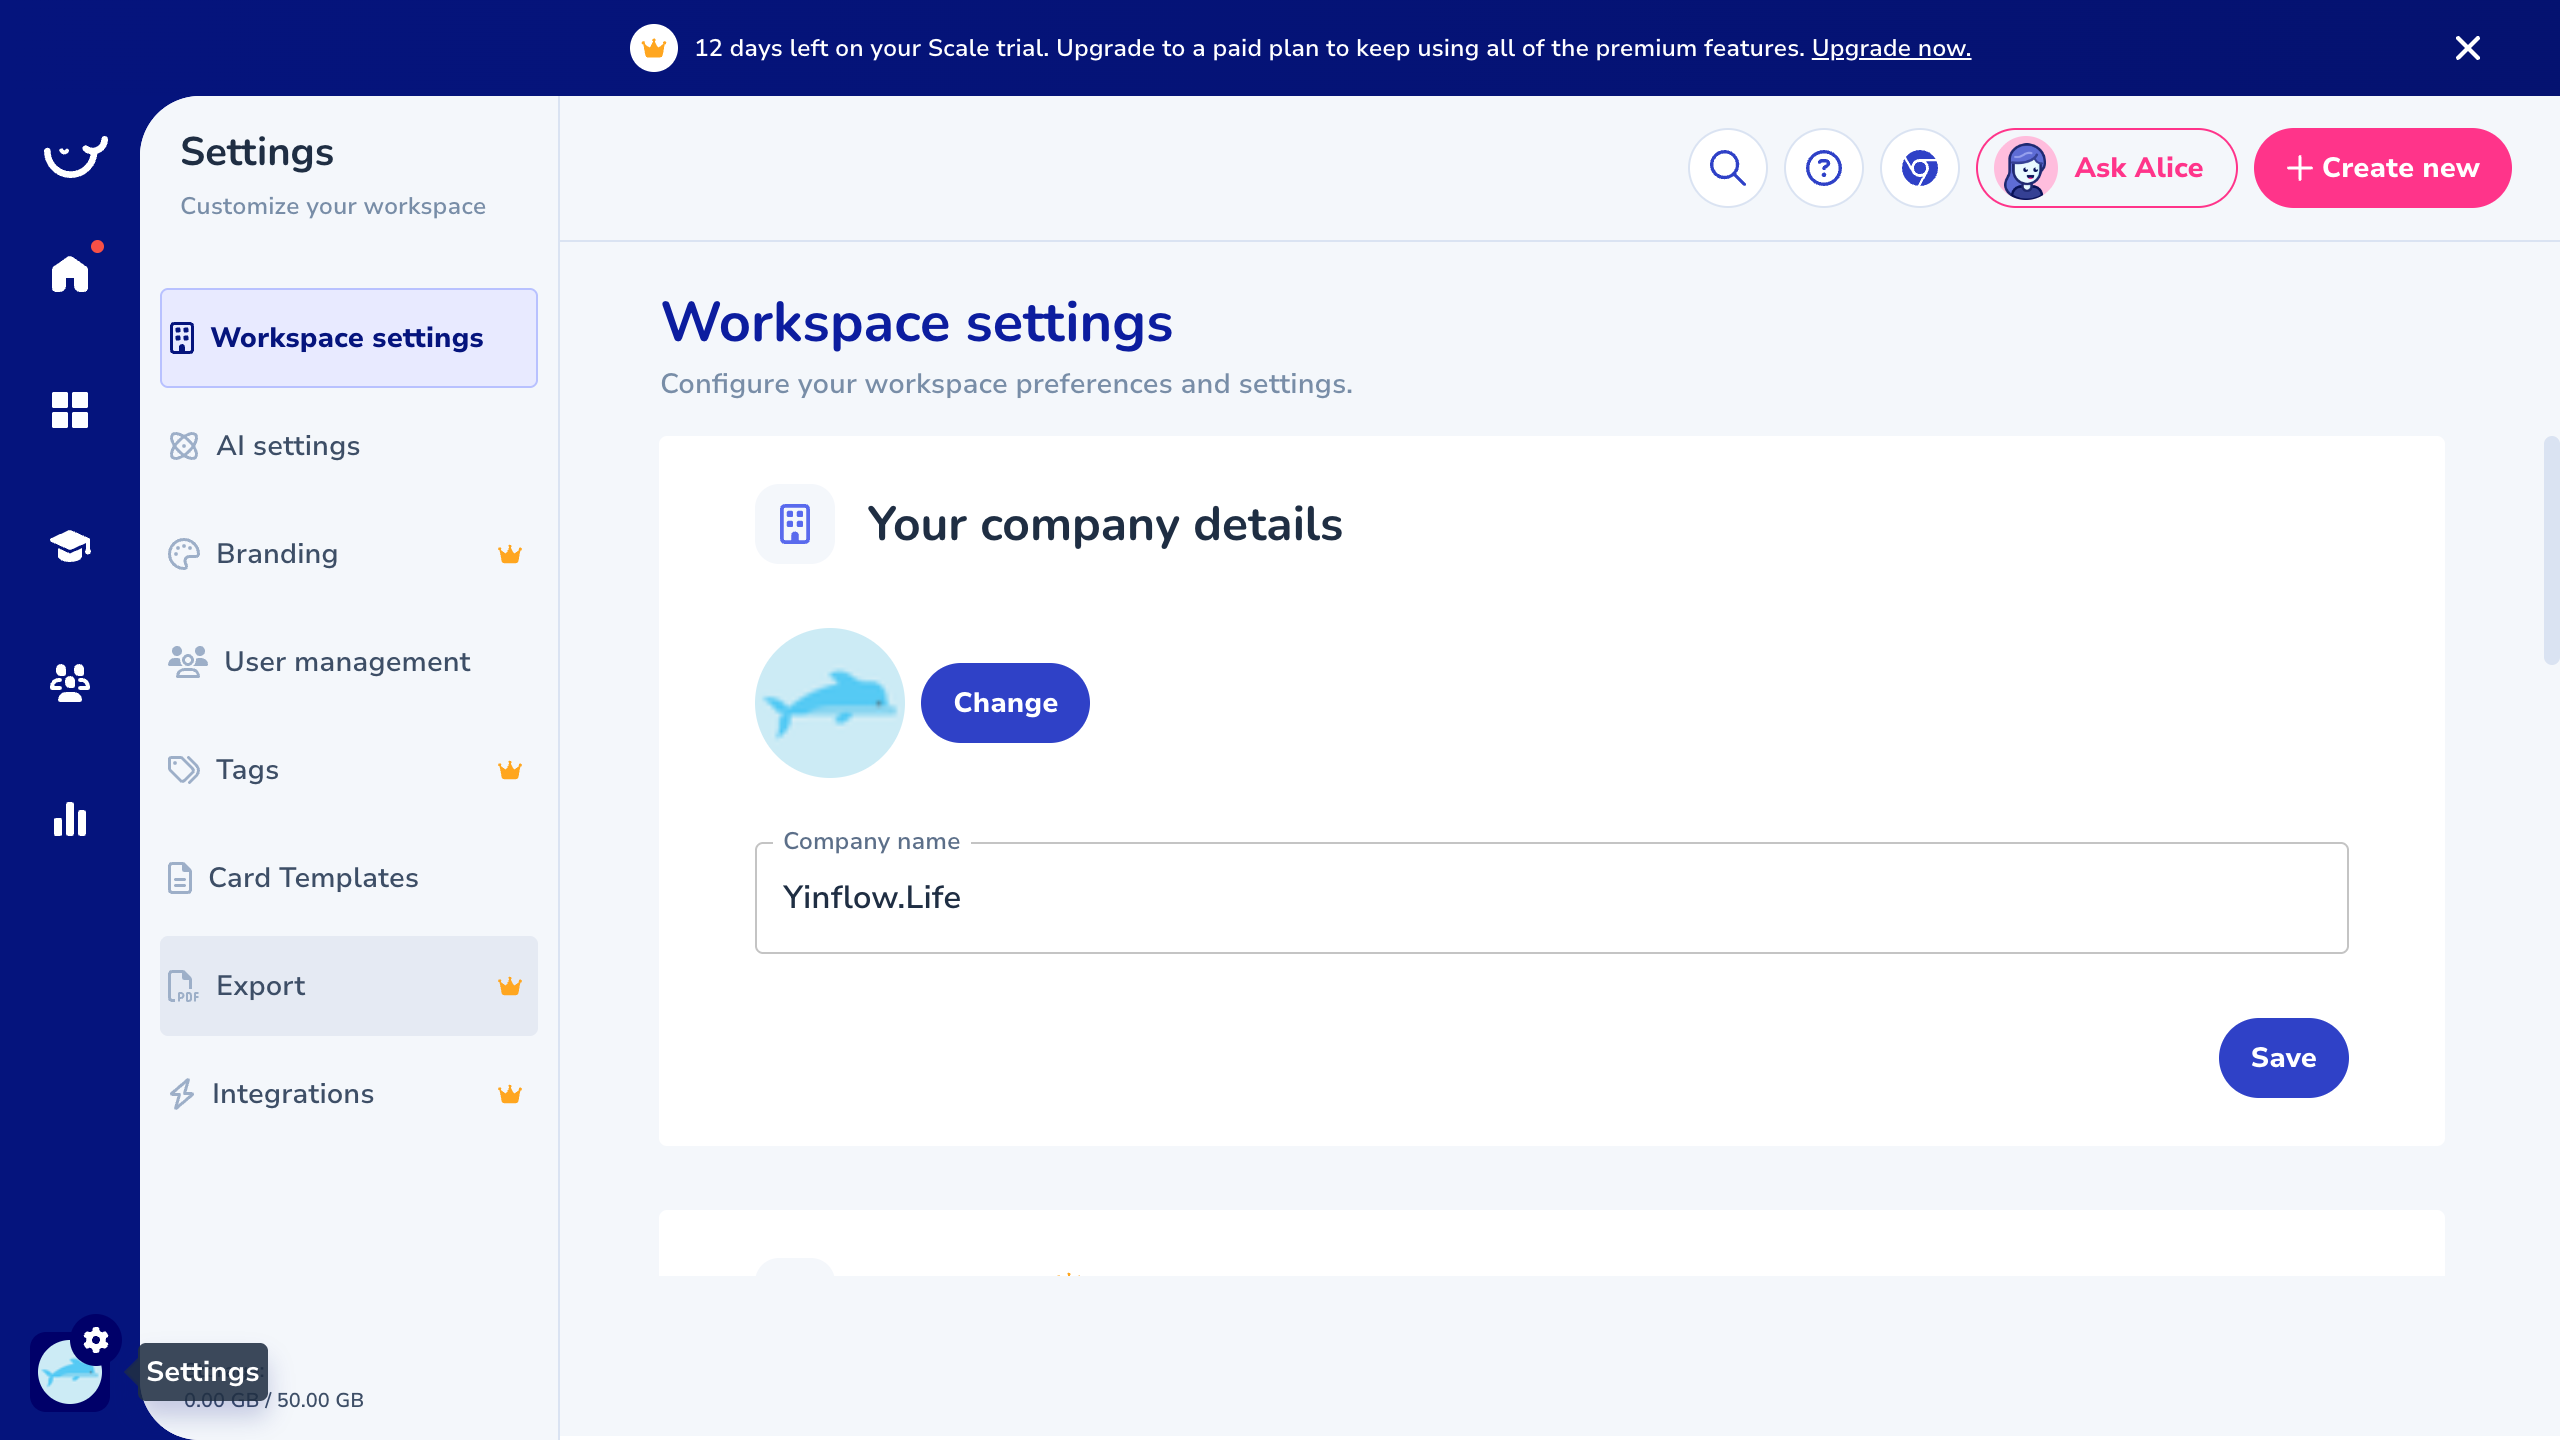Click the help question mark icon
The width and height of the screenshot is (2560, 1440).
1823,168
